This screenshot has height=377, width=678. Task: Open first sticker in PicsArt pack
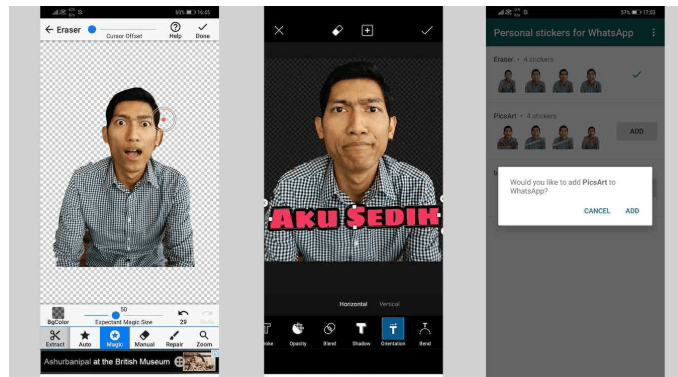507,137
